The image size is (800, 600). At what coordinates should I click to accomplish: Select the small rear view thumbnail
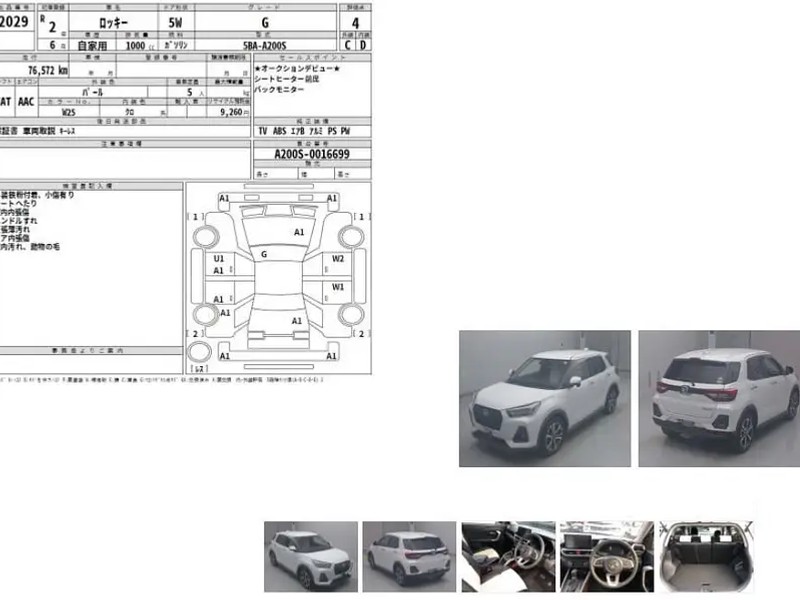407,556
